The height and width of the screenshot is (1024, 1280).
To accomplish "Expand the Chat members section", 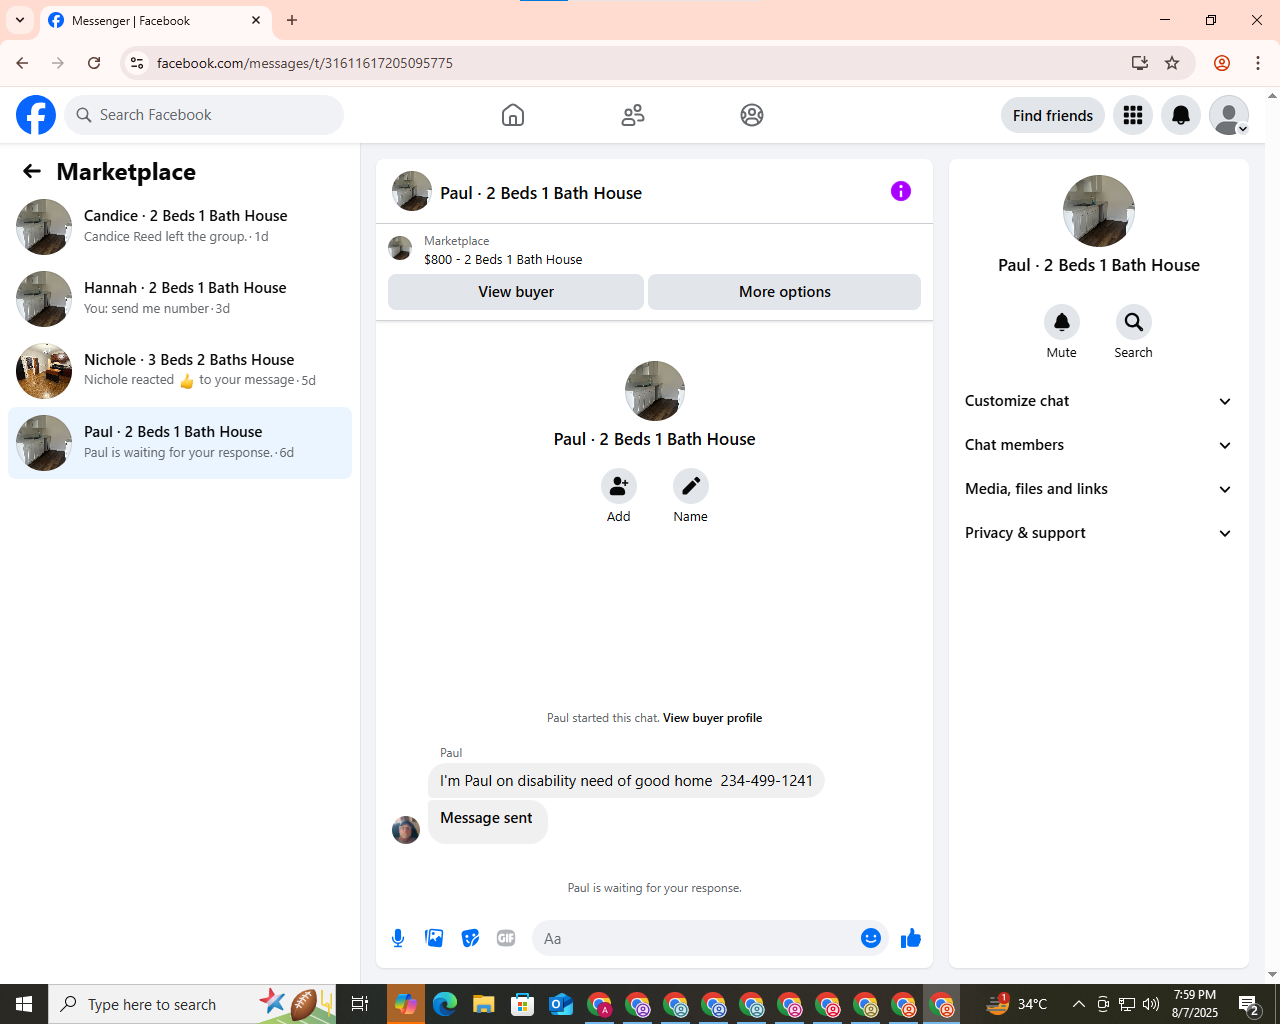I will click(1099, 445).
